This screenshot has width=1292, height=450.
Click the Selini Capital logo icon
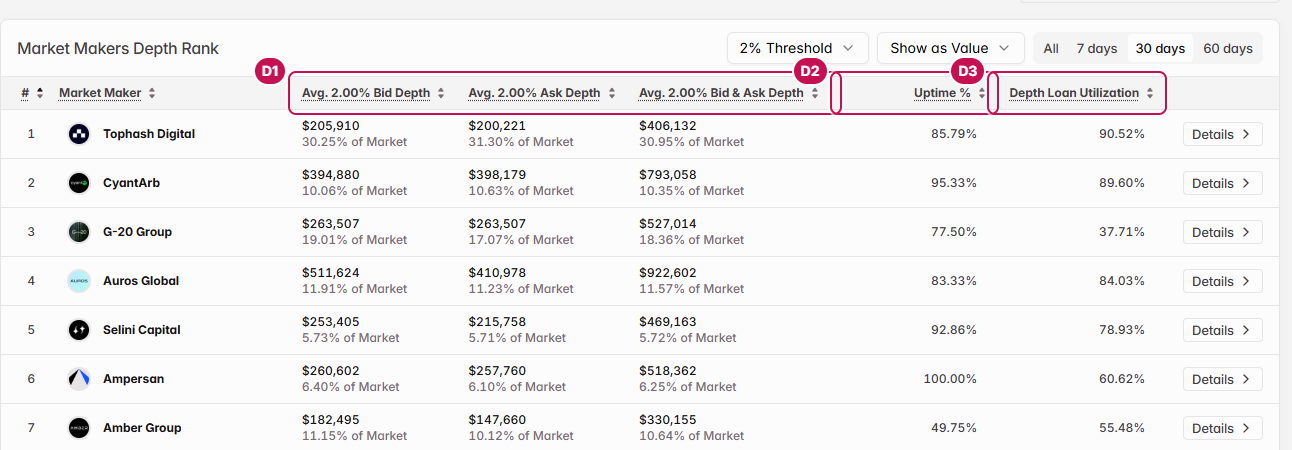(x=79, y=330)
